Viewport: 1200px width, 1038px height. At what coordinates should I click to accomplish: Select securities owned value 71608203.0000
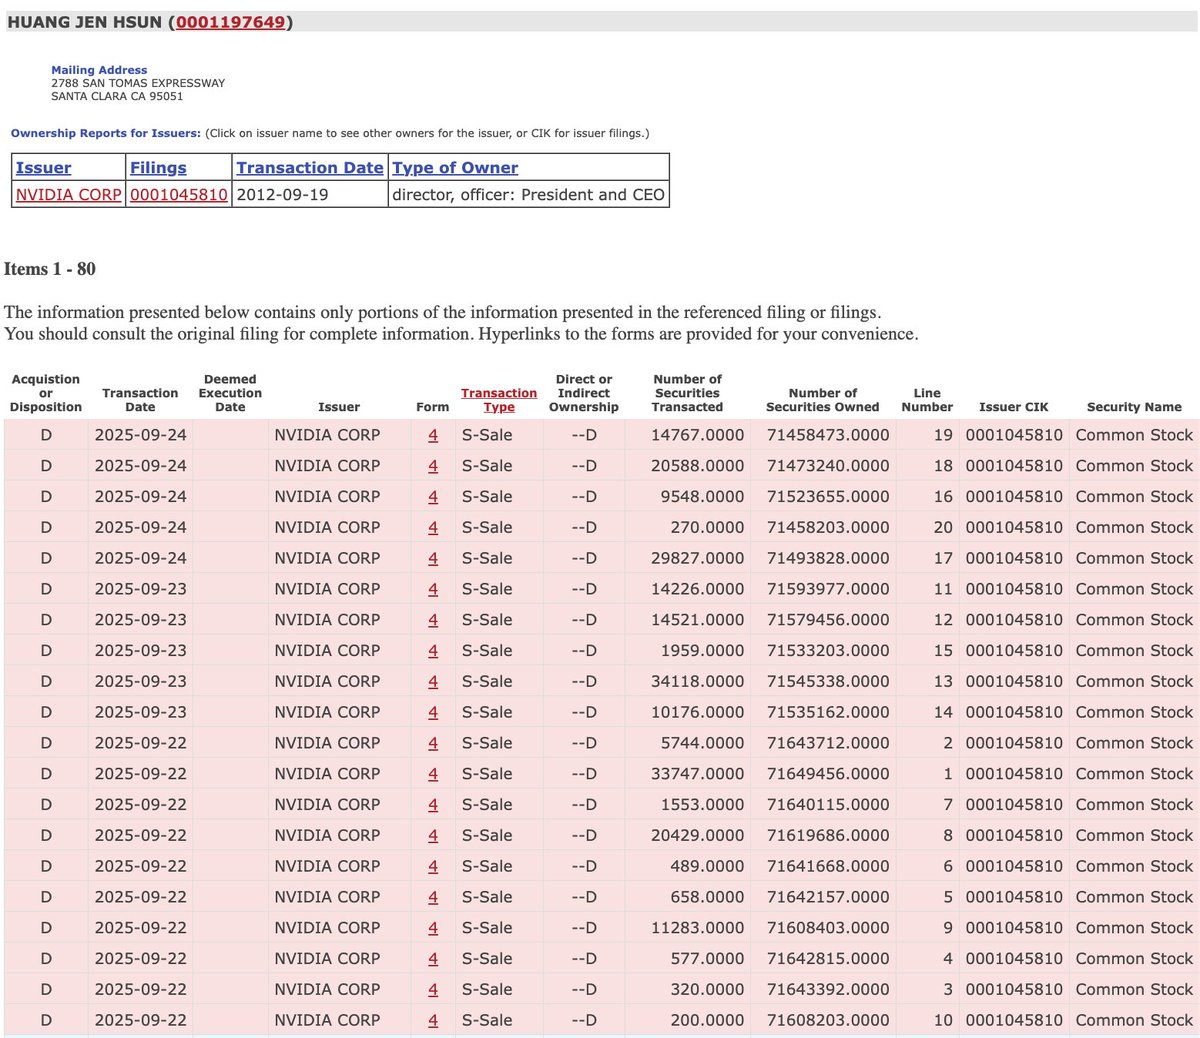click(828, 1020)
